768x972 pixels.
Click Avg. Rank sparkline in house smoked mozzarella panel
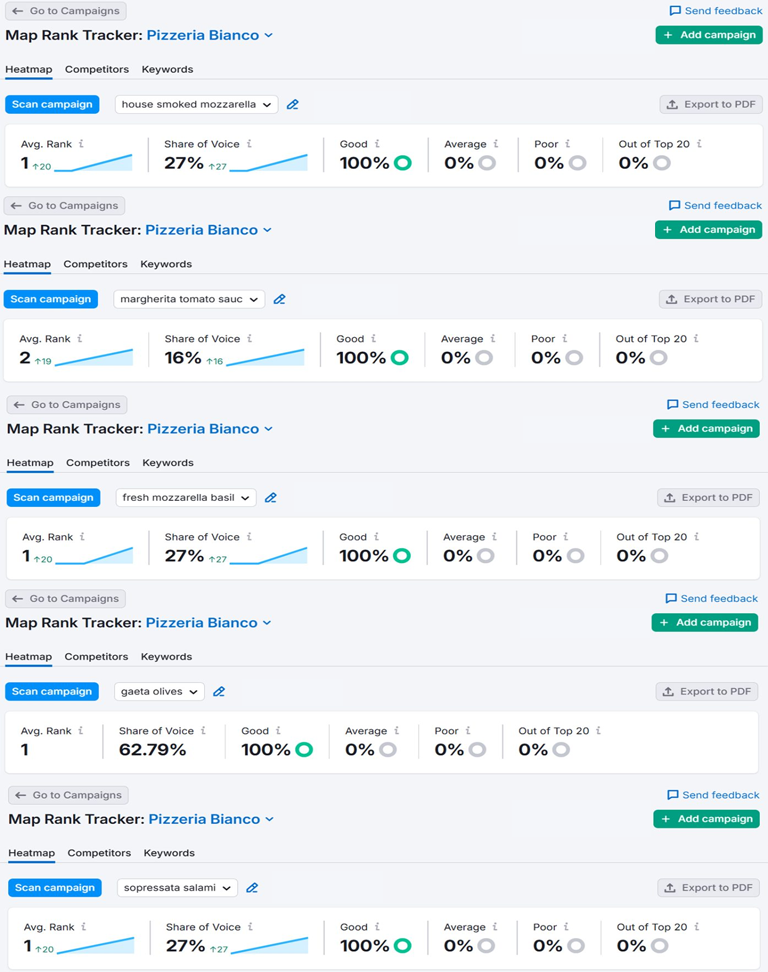click(94, 164)
